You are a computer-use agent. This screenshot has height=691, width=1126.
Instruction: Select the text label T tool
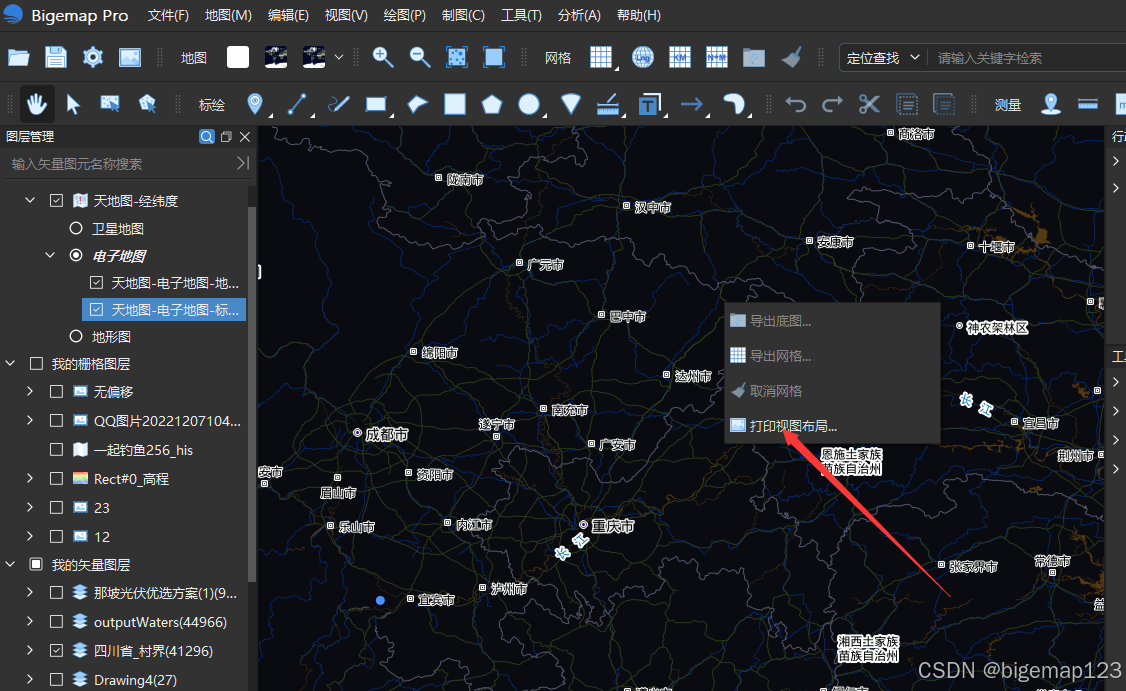click(650, 104)
